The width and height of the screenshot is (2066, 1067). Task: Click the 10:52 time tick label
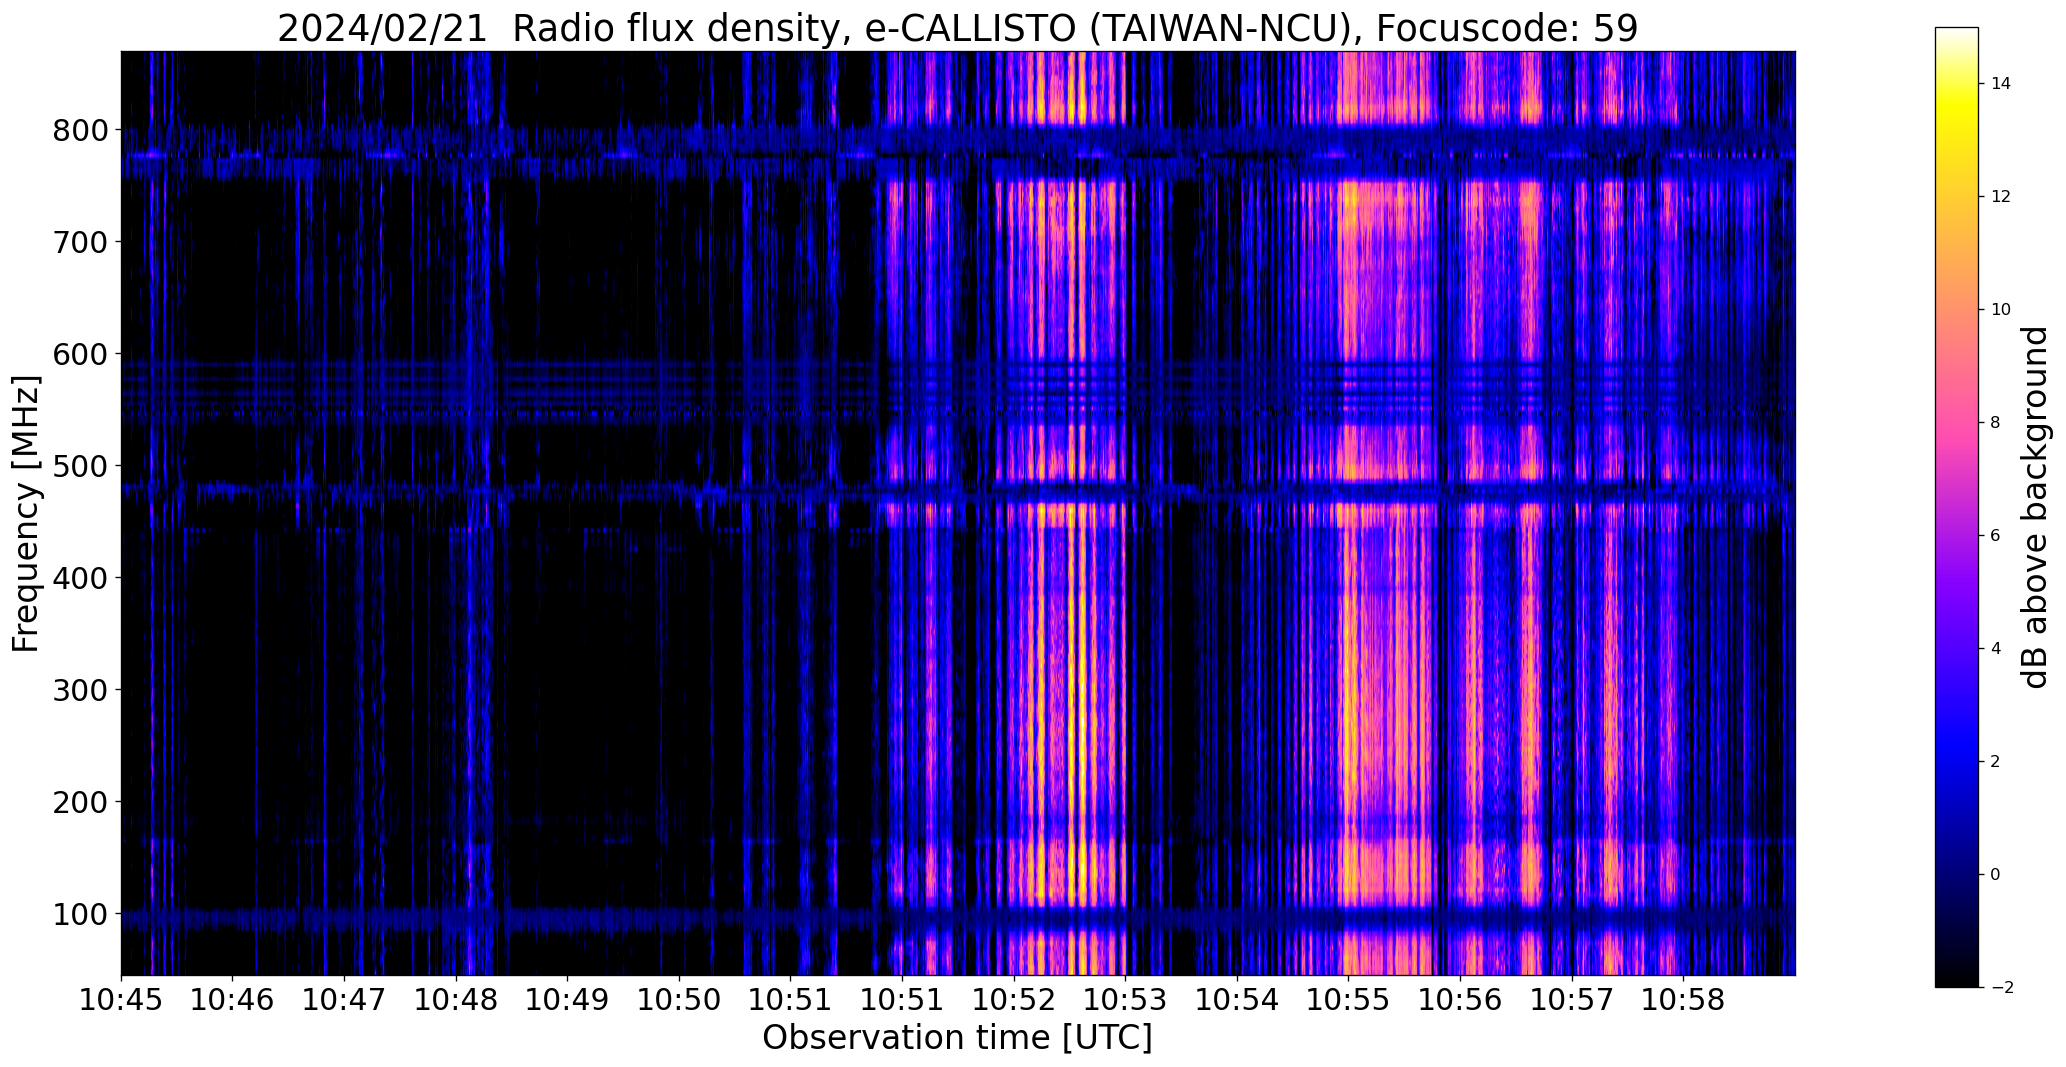click(1014, 1000)
